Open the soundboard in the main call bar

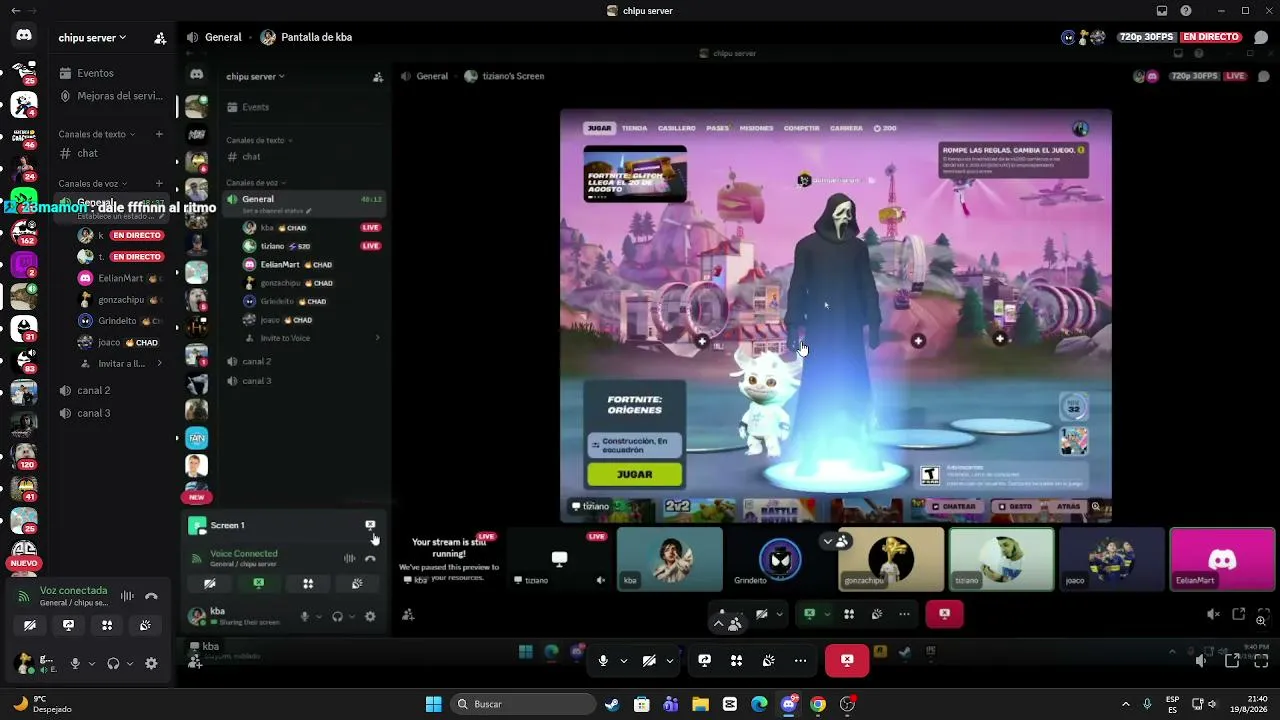[x=768, y=660]
